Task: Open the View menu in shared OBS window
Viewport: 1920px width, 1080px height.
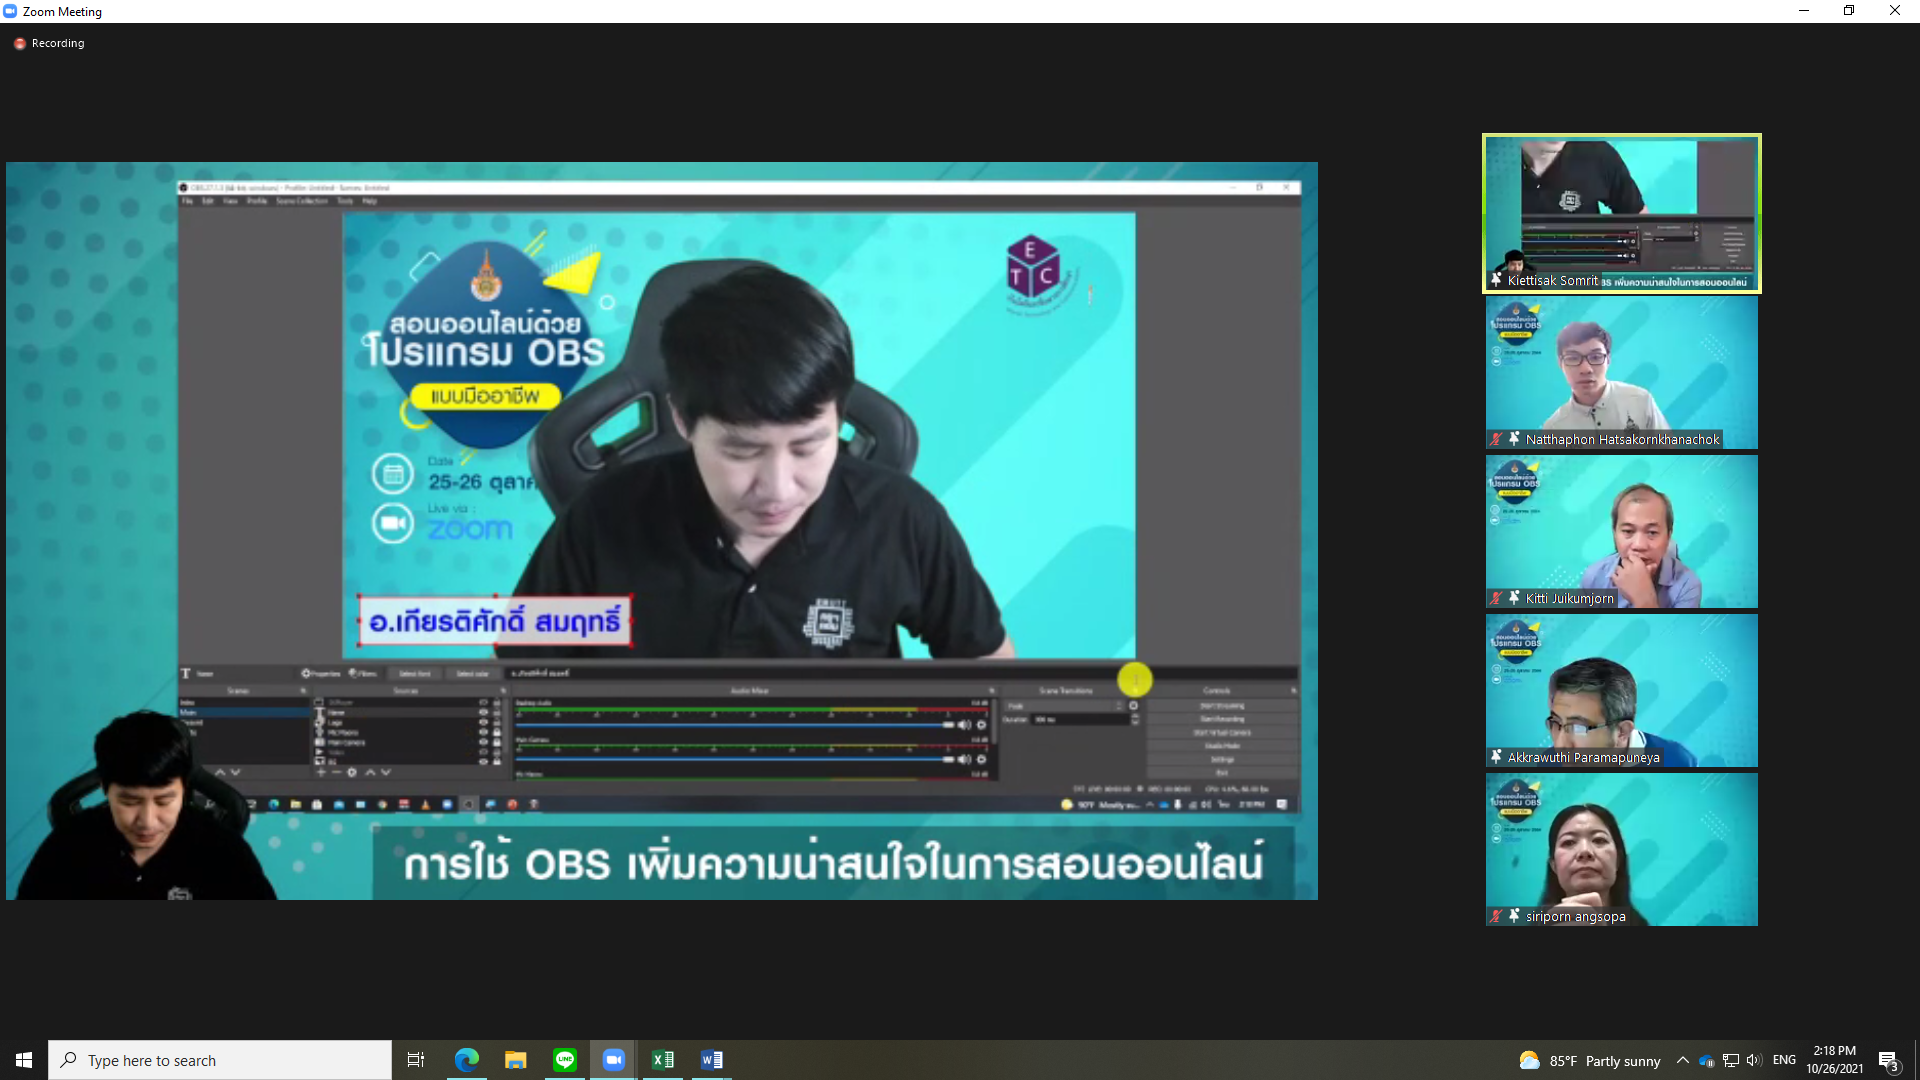Action: point(230,201)
